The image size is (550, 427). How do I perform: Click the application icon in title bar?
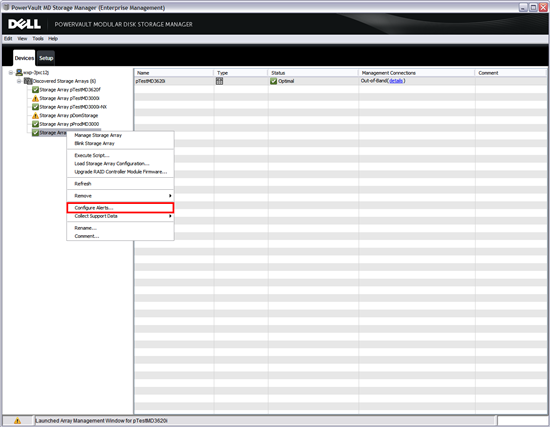(x=6, y=7)
